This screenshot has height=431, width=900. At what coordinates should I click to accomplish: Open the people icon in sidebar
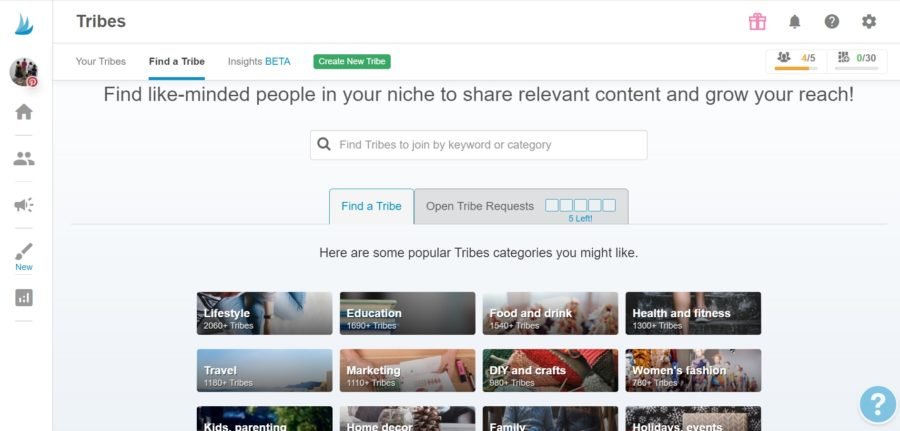point(24,158)
